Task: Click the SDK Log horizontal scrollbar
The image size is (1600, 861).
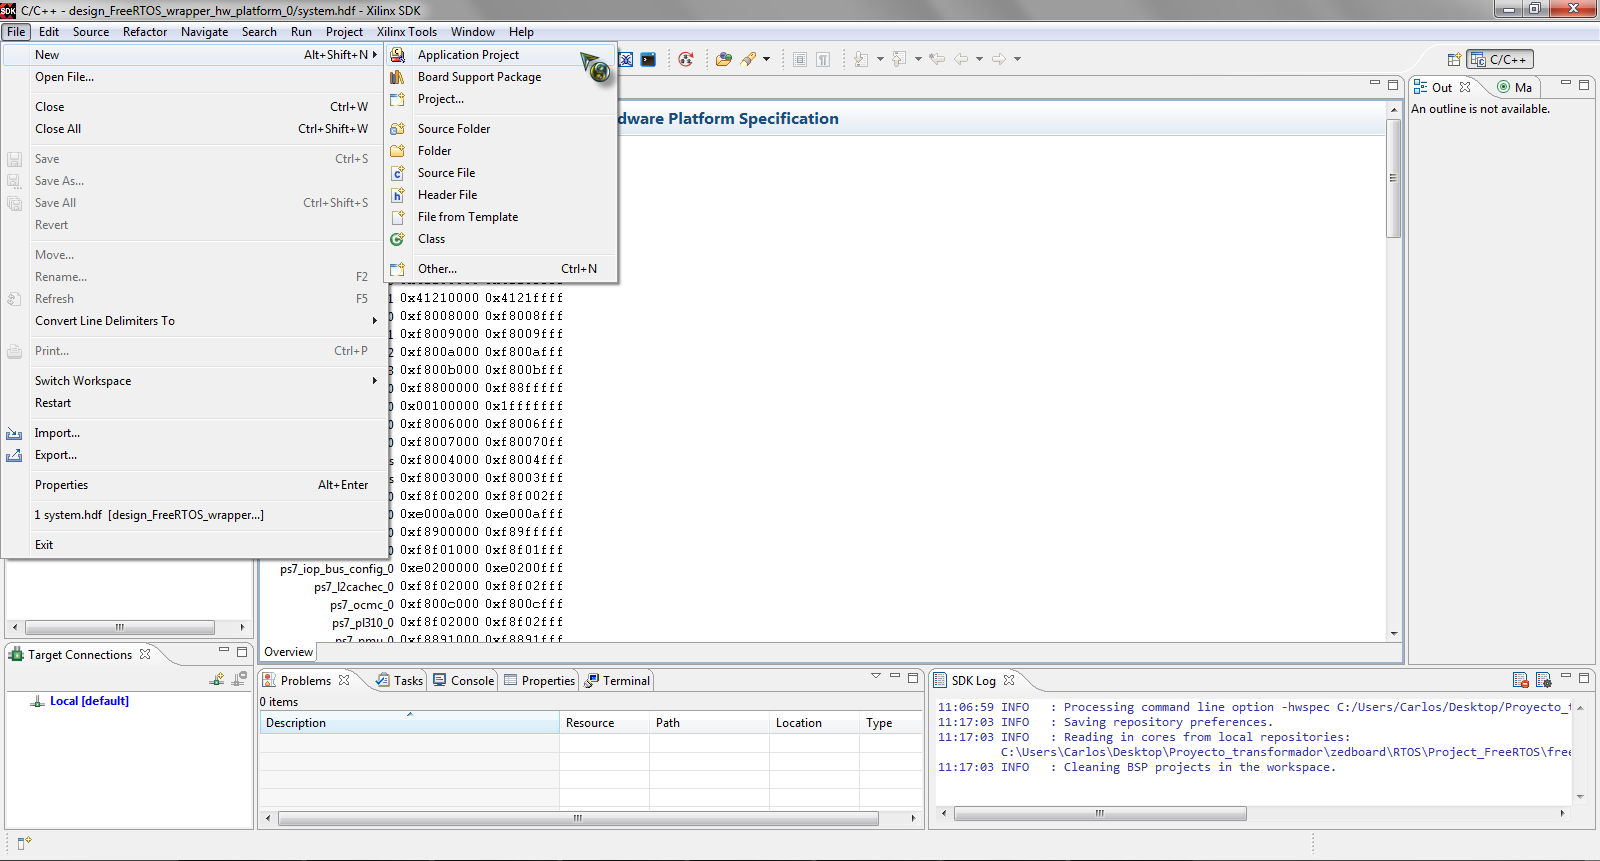Action: coord(1100,813)
